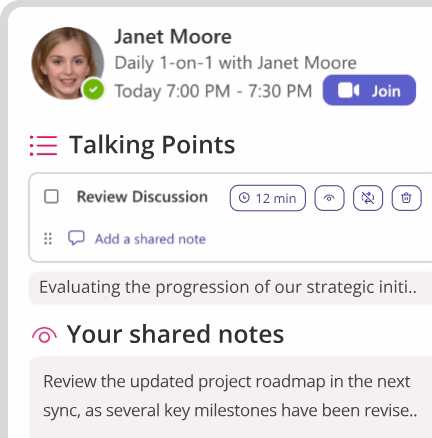
Task: Click Janet Moore's profile avatar
Action: coord(68,63)
